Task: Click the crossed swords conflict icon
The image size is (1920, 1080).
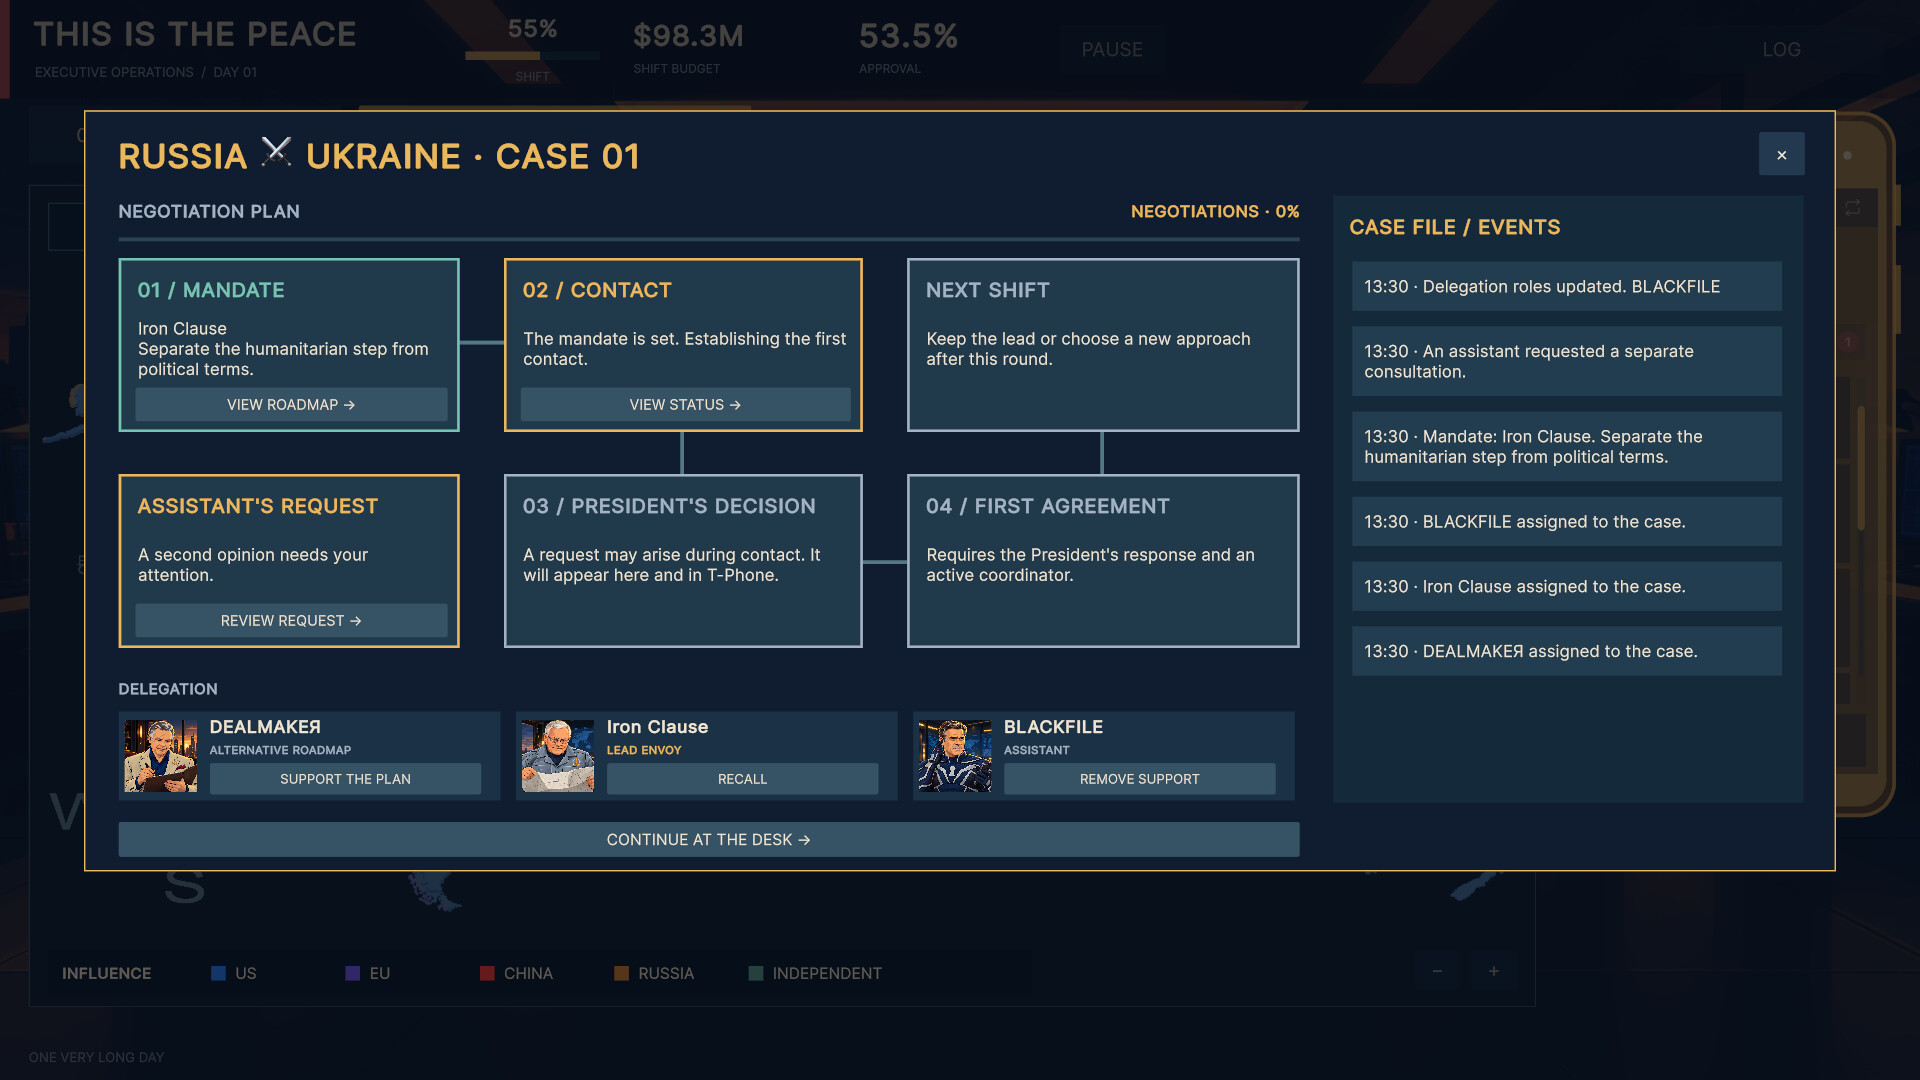Action: [276, 152]
